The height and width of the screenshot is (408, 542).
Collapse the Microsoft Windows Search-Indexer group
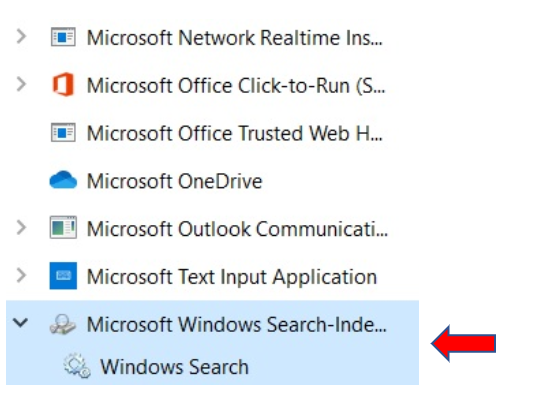click(20, 323)
